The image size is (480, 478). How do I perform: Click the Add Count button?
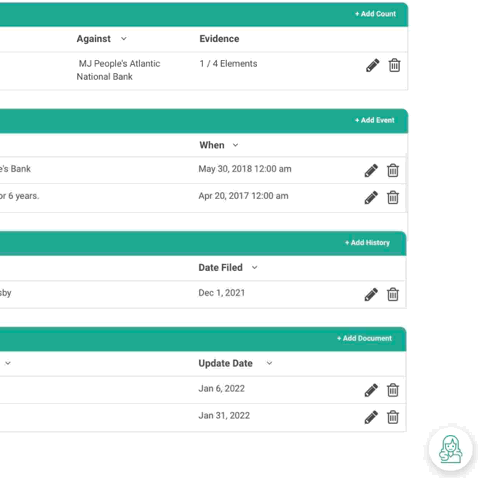(375, 14)
